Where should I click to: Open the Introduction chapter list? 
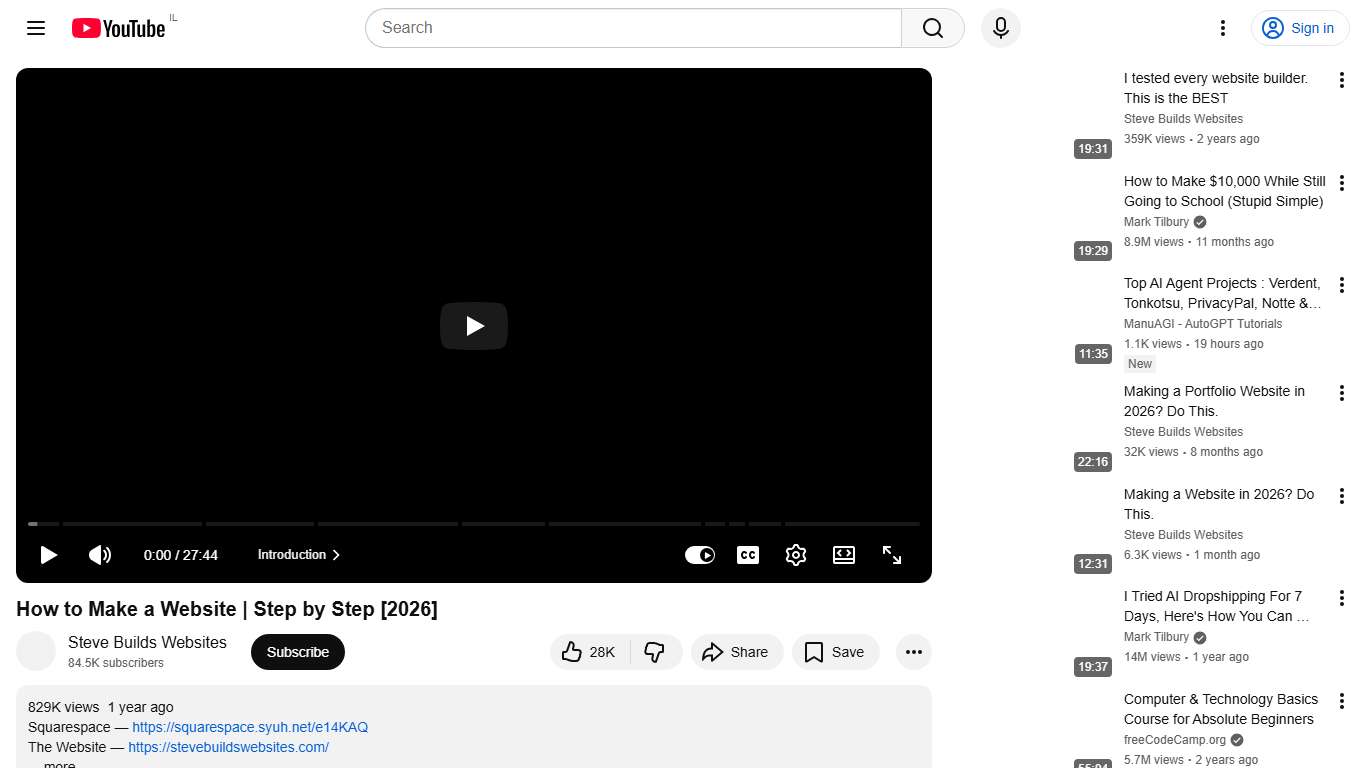[298, 555]
